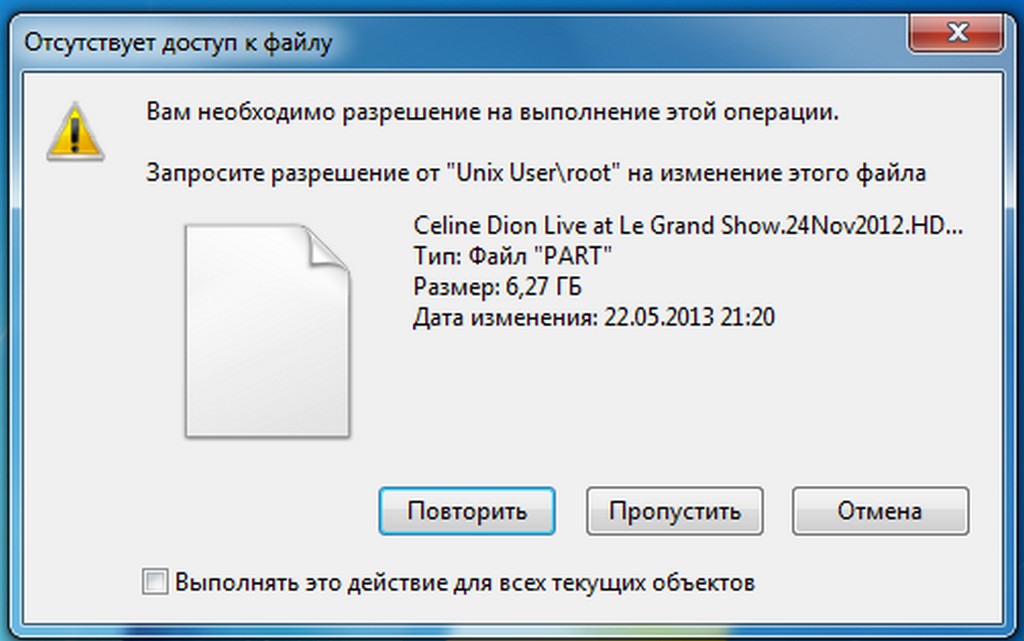Click the 'Тип: Файл PART' line

pos(513,256)
